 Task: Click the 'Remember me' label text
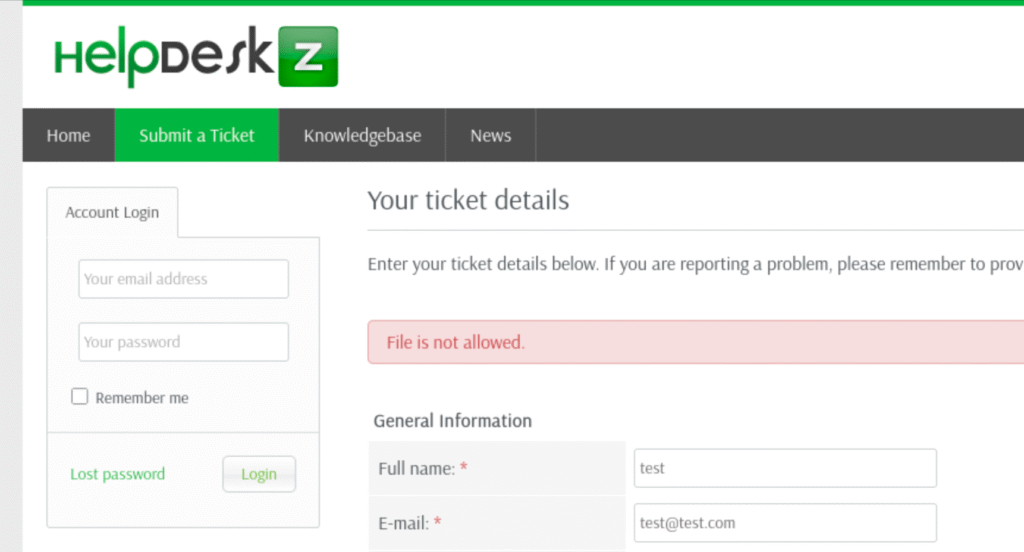142,398
